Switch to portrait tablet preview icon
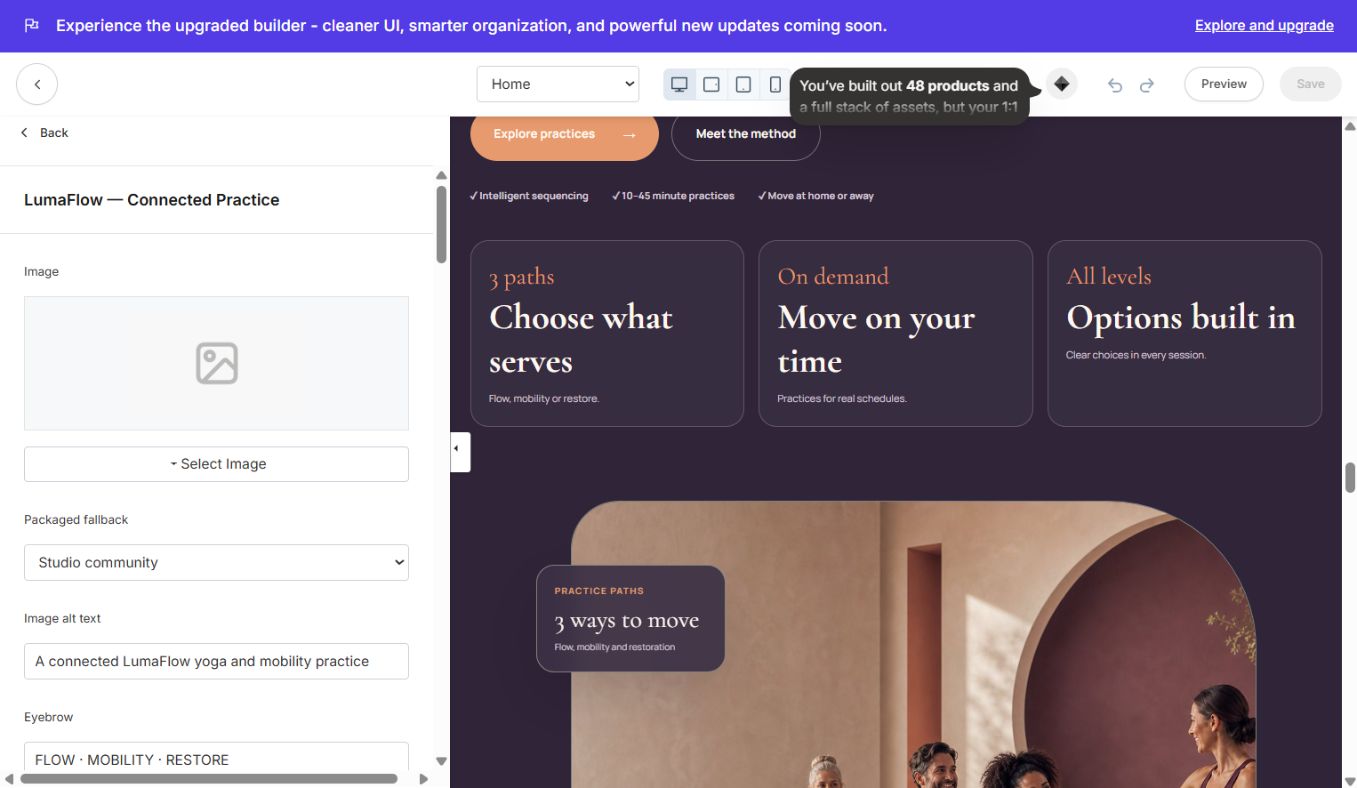 point(743,84)
